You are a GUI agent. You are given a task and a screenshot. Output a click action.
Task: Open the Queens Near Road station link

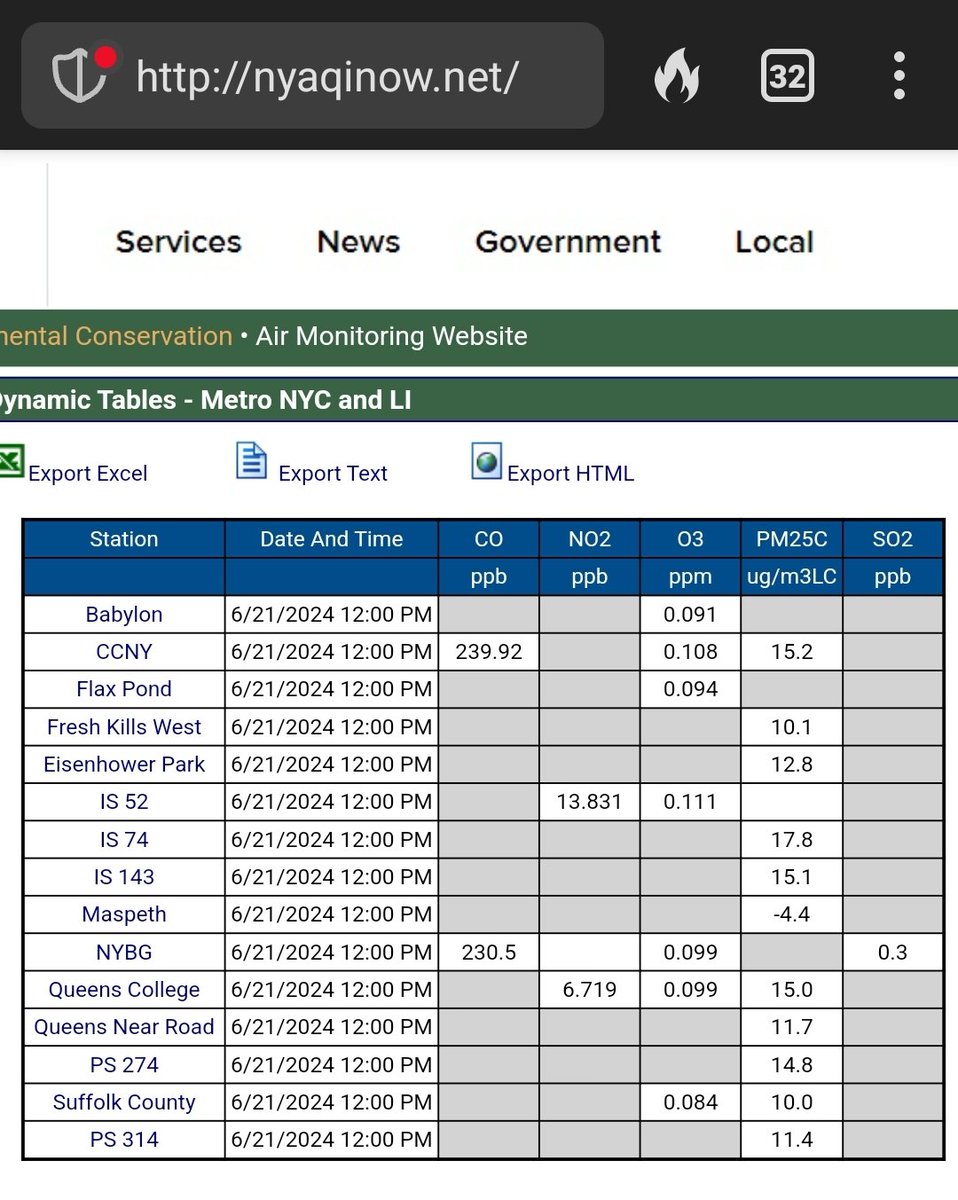[x=124, y=1027]
